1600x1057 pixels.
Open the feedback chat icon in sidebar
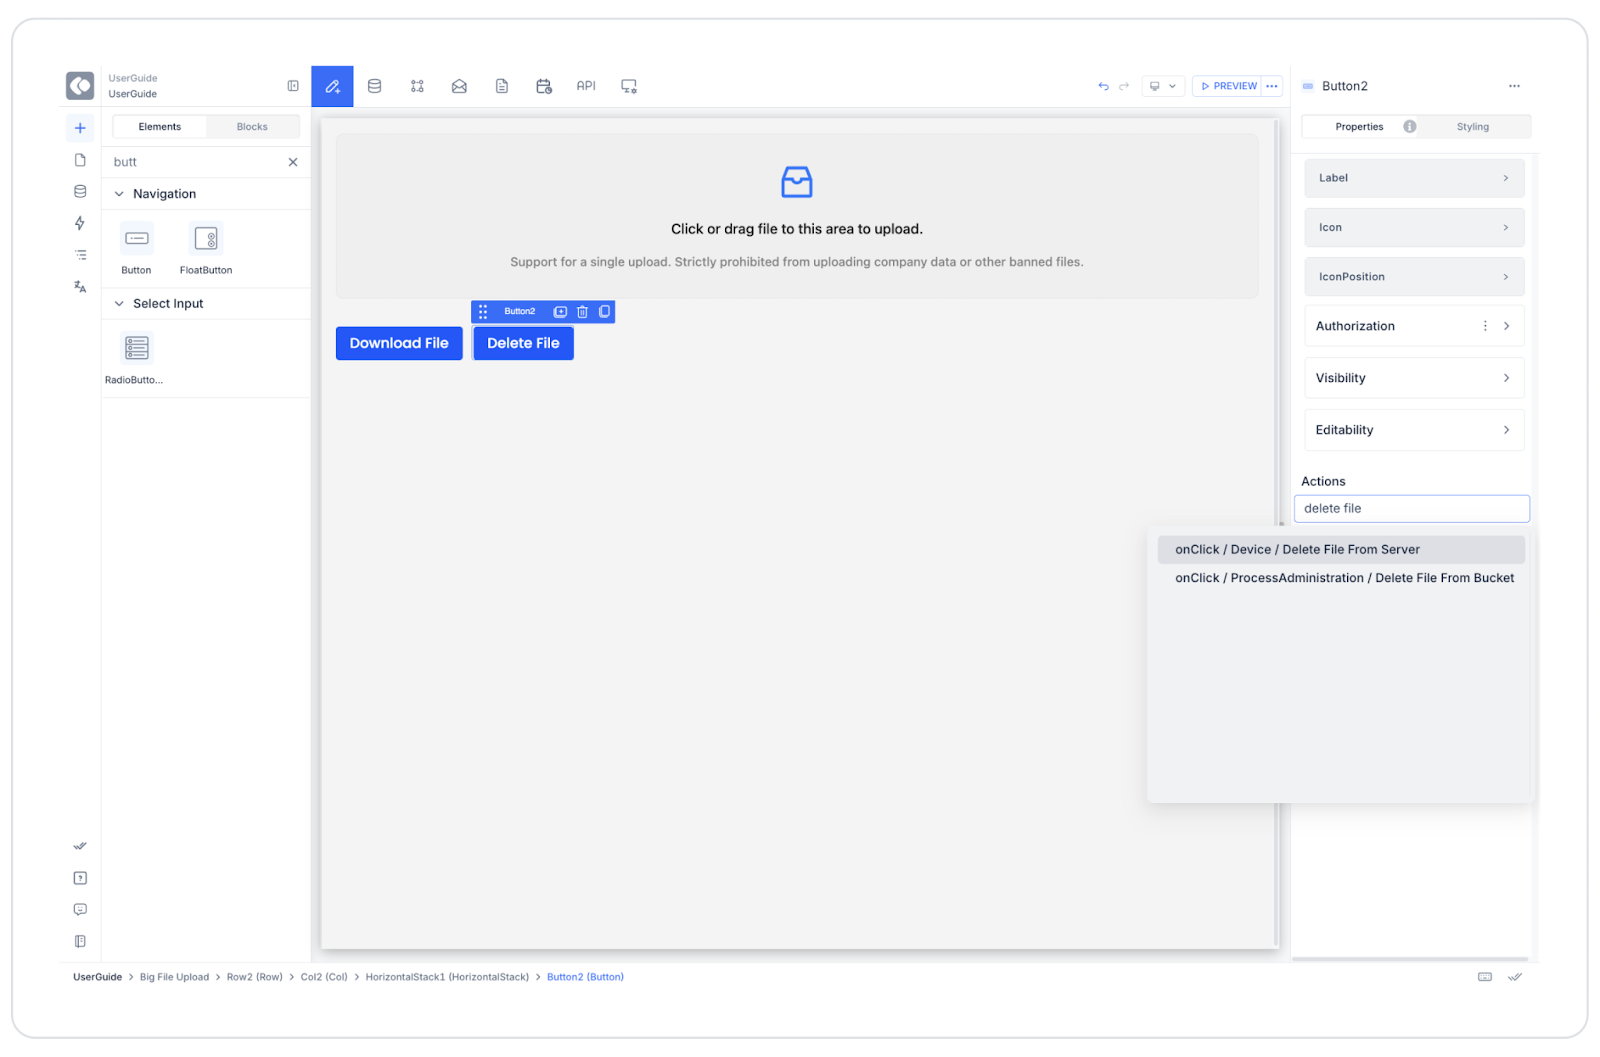point(80,910)
